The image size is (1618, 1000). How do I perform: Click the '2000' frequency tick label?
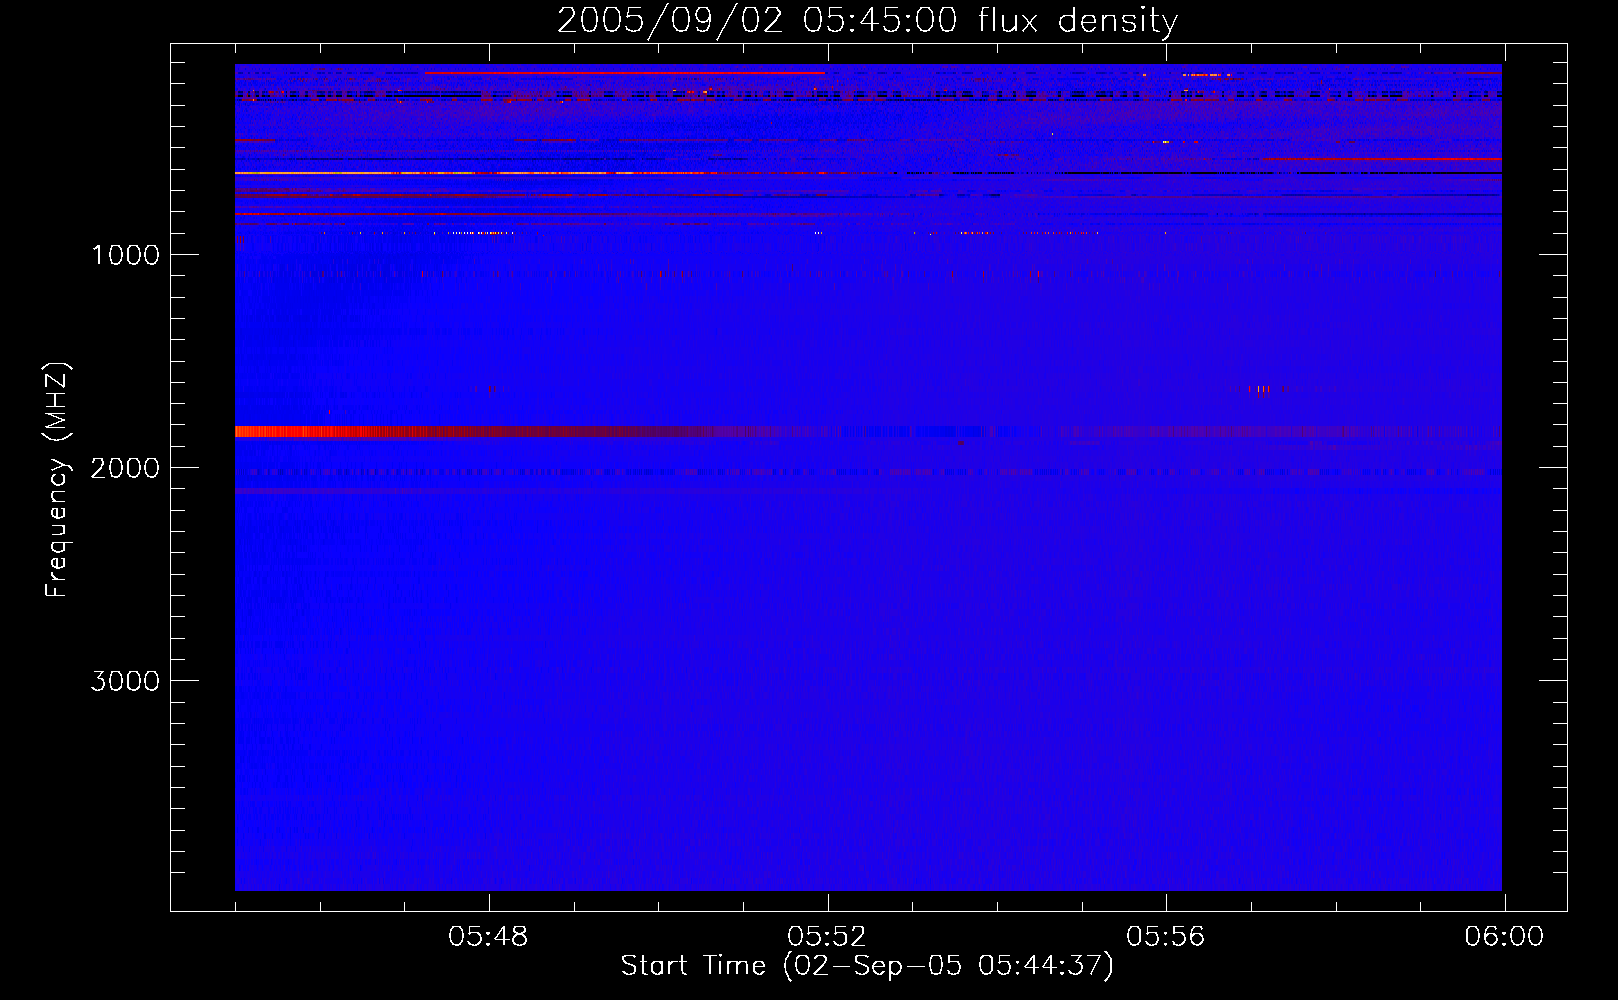click(126, 468)
